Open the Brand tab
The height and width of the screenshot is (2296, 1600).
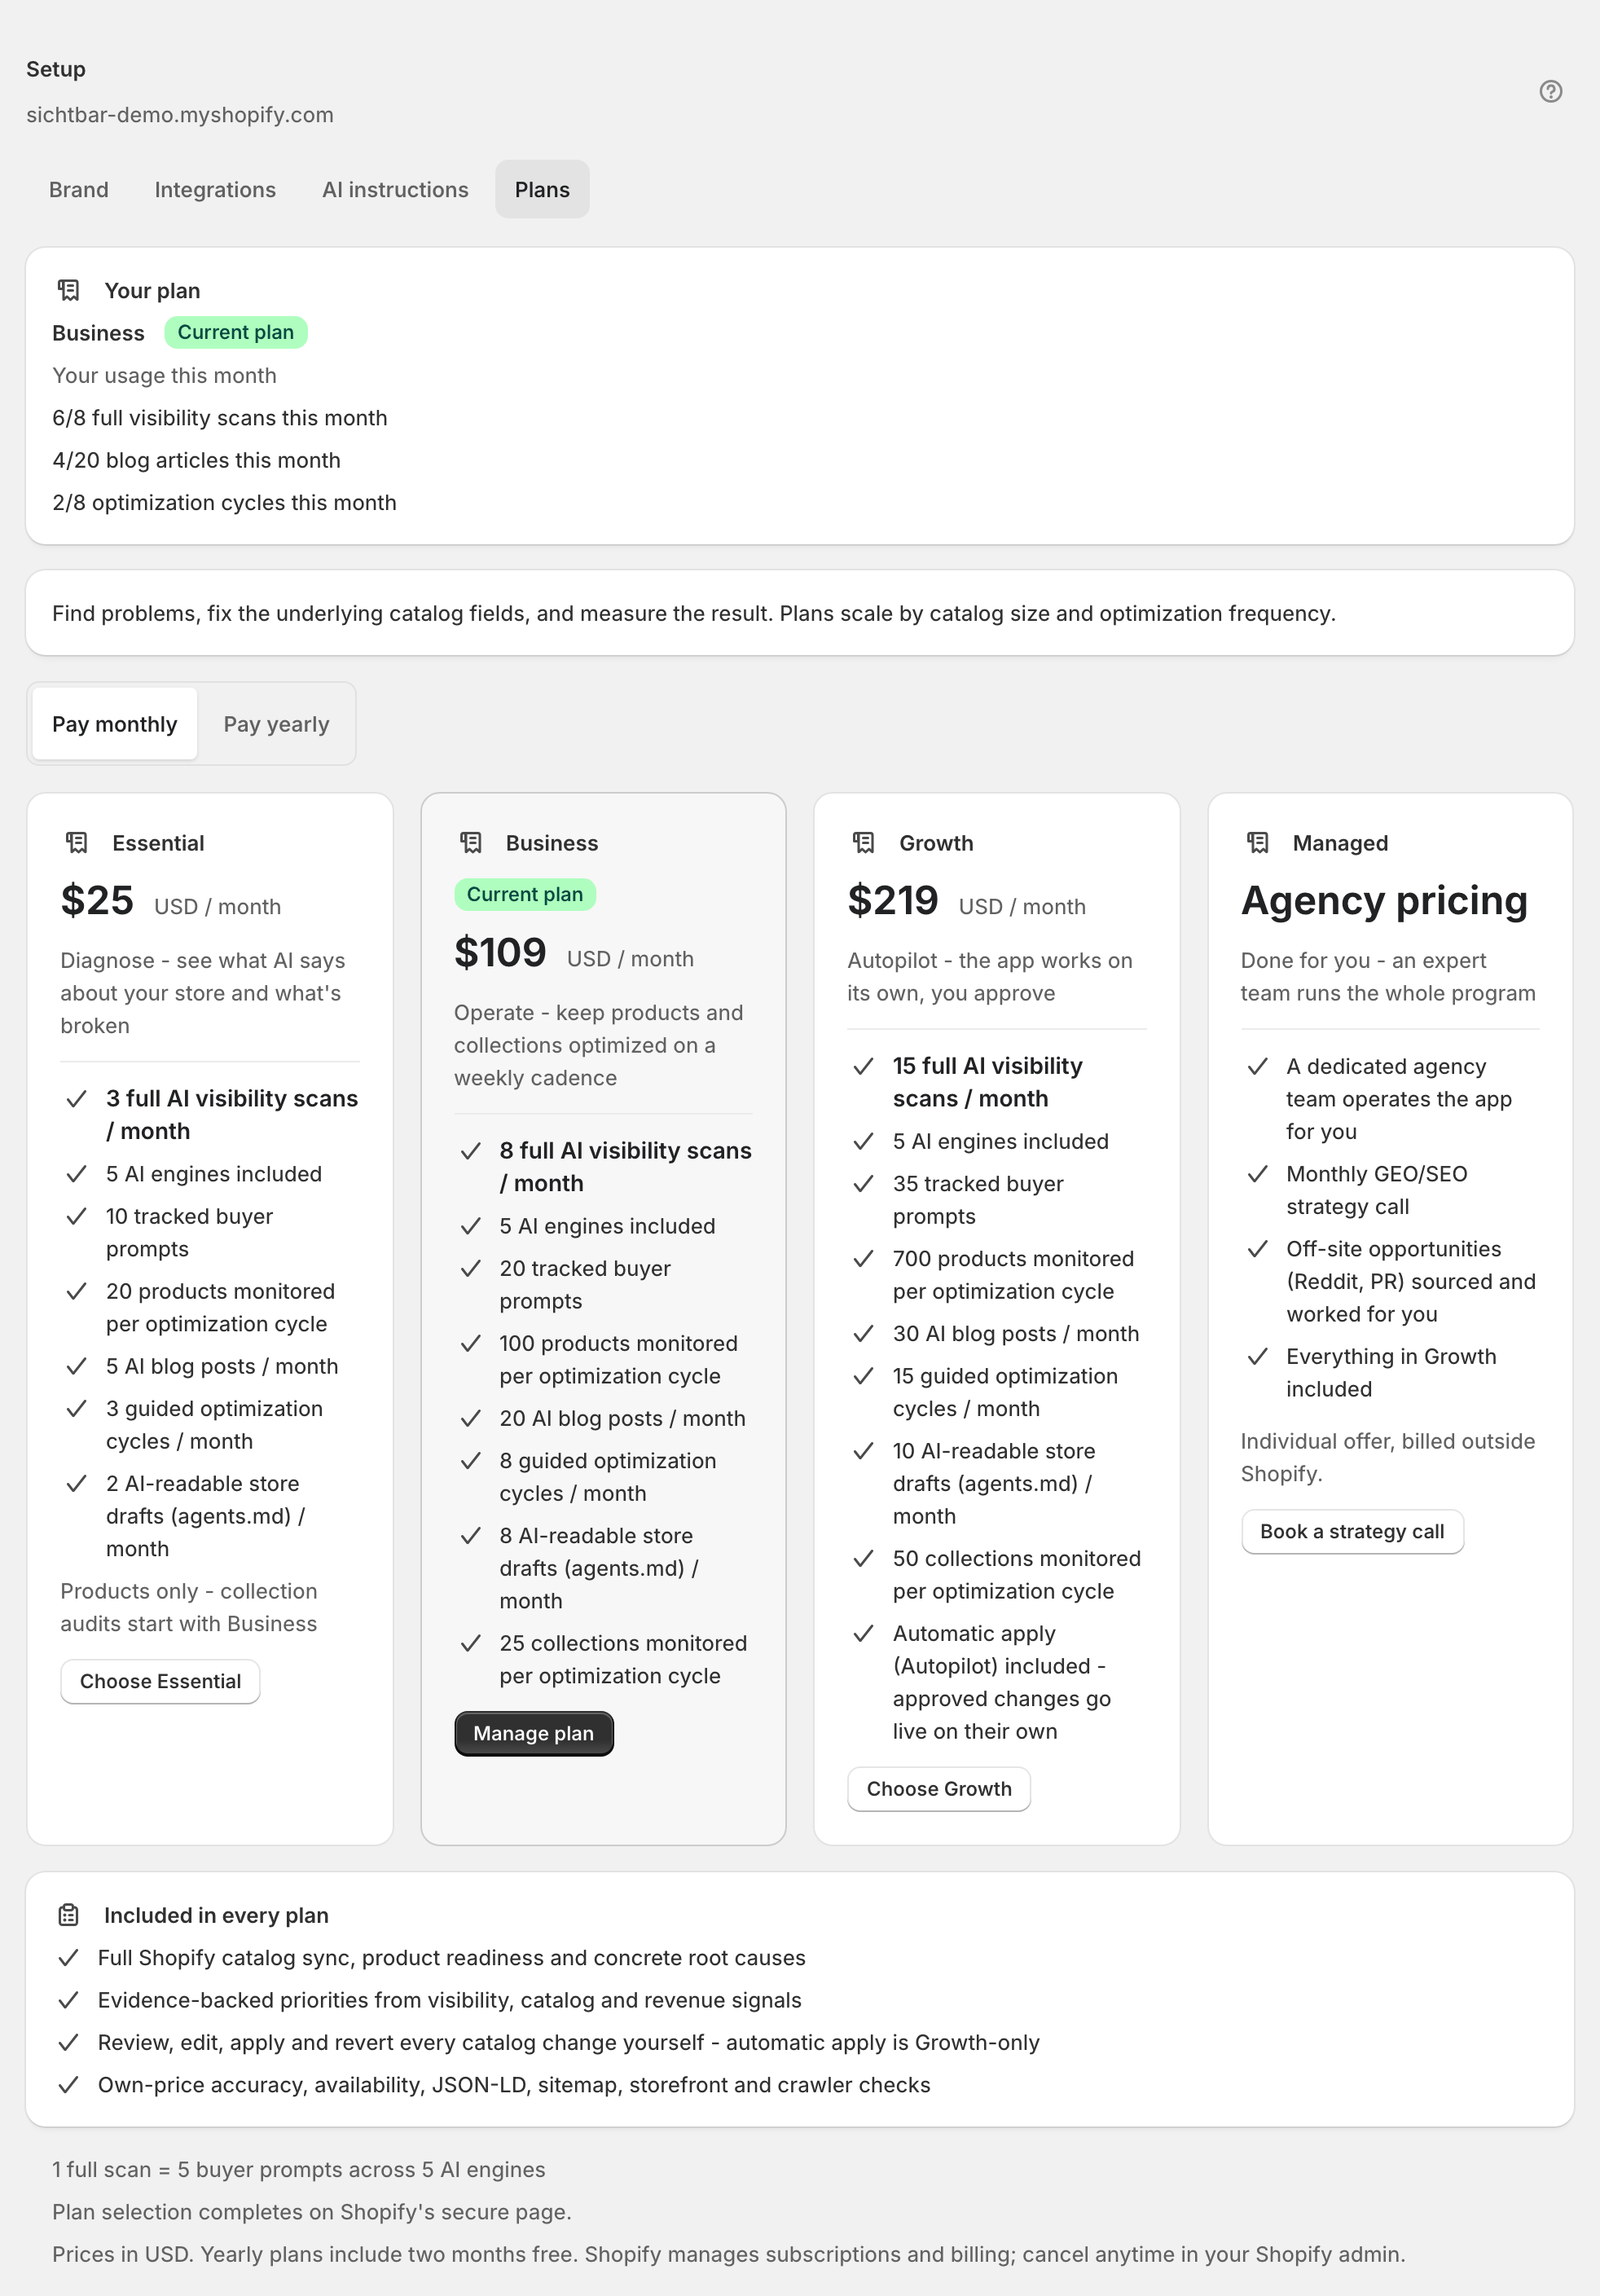click(79, 189)
